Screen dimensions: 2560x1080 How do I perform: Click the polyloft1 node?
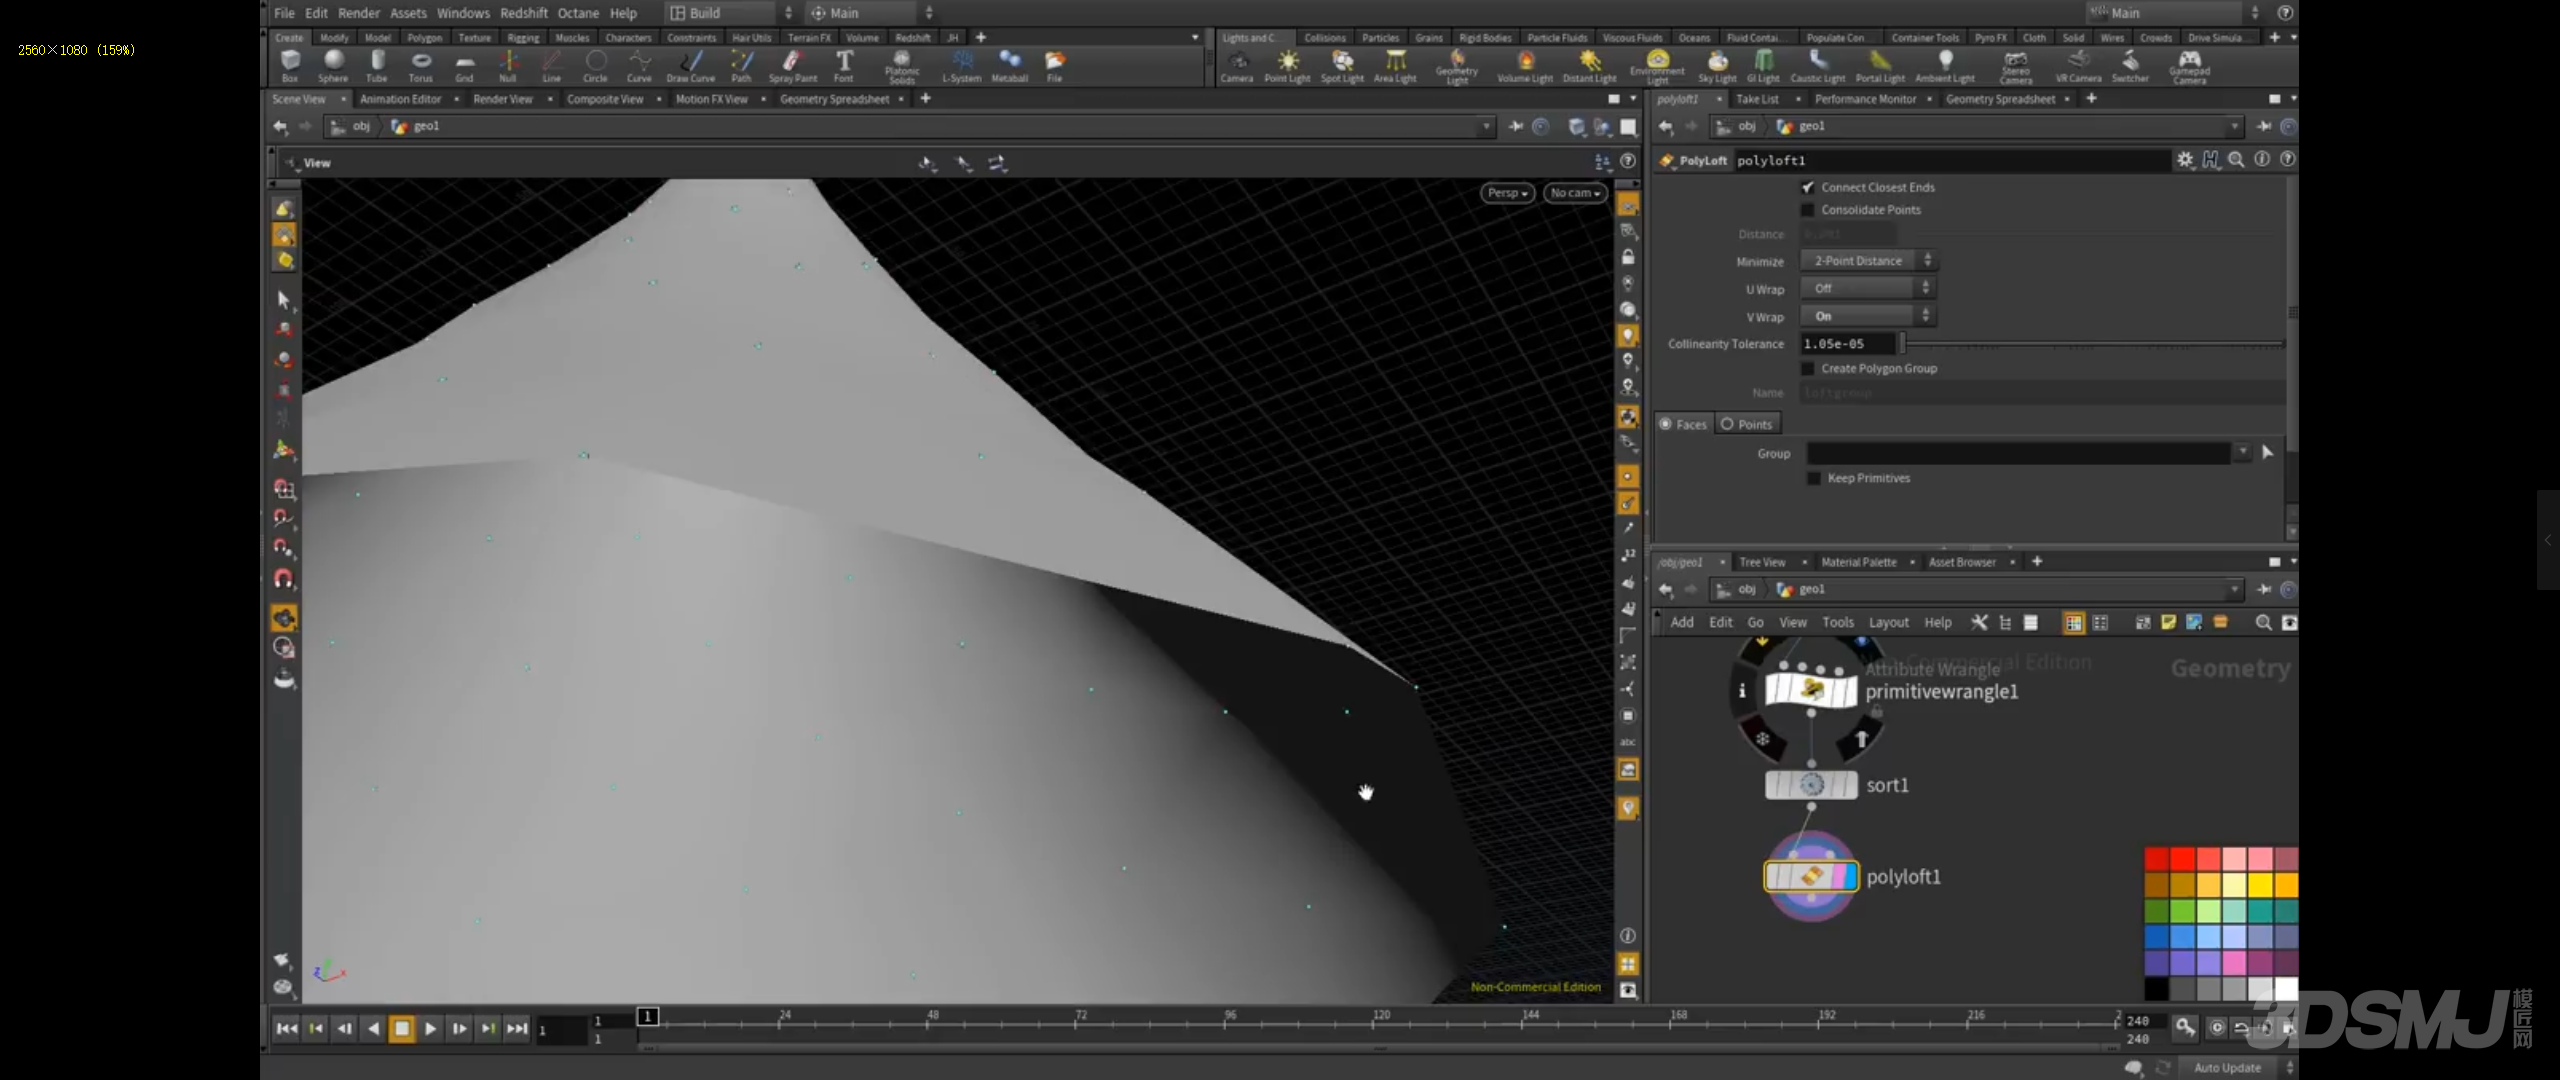[x=1811, y=876]
